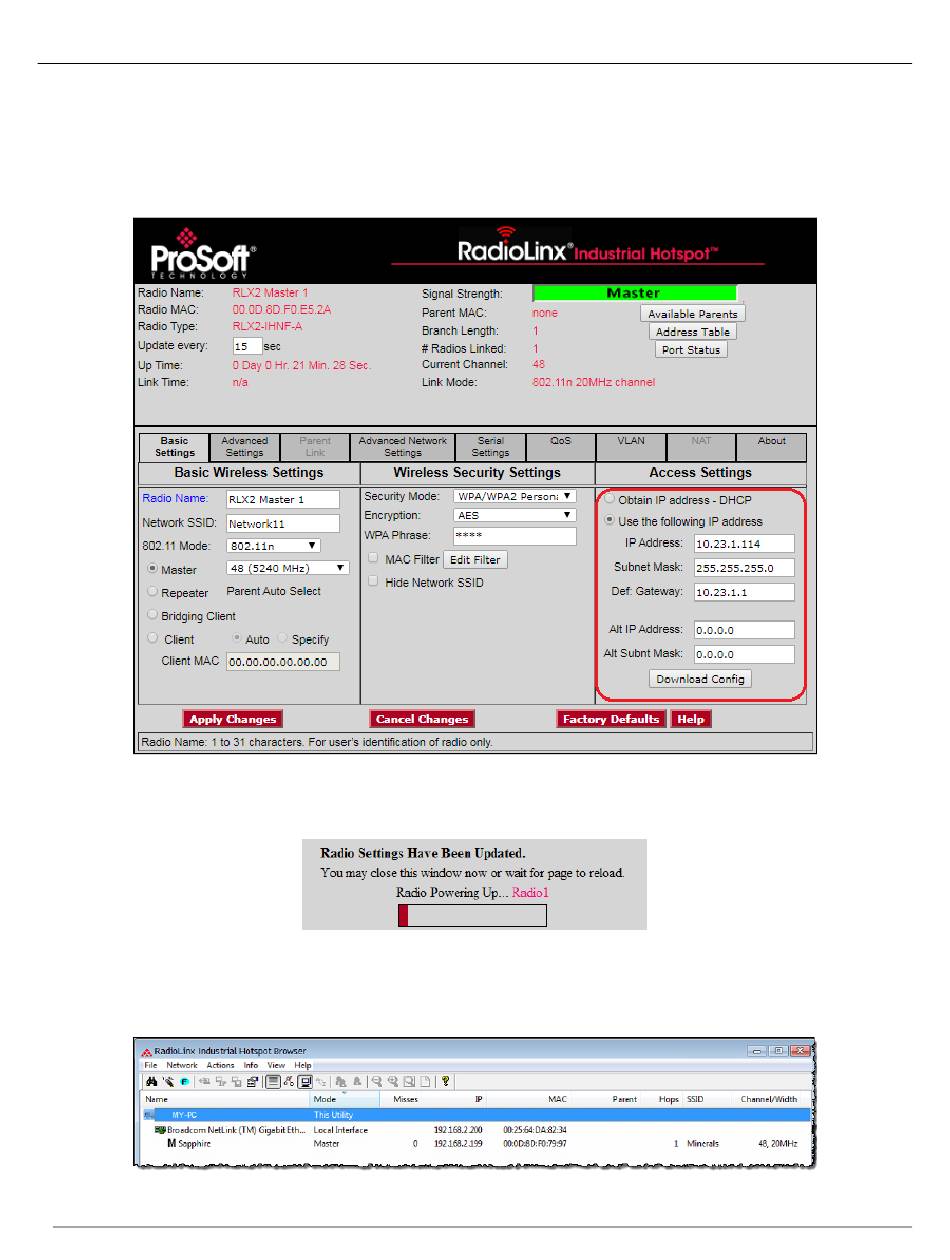The height and width of the screenshot is (1260, 950).
Task: Open the About tab
Action: [x=772, y=447]
